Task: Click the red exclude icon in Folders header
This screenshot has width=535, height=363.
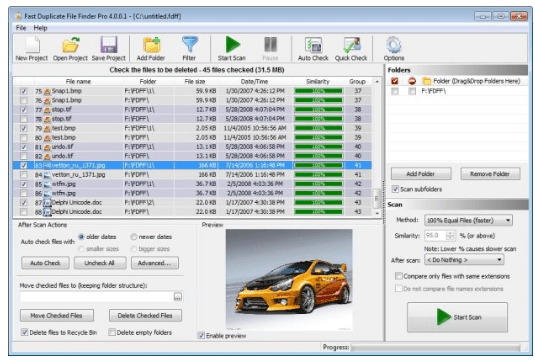Action: click(x=412, y=81)
